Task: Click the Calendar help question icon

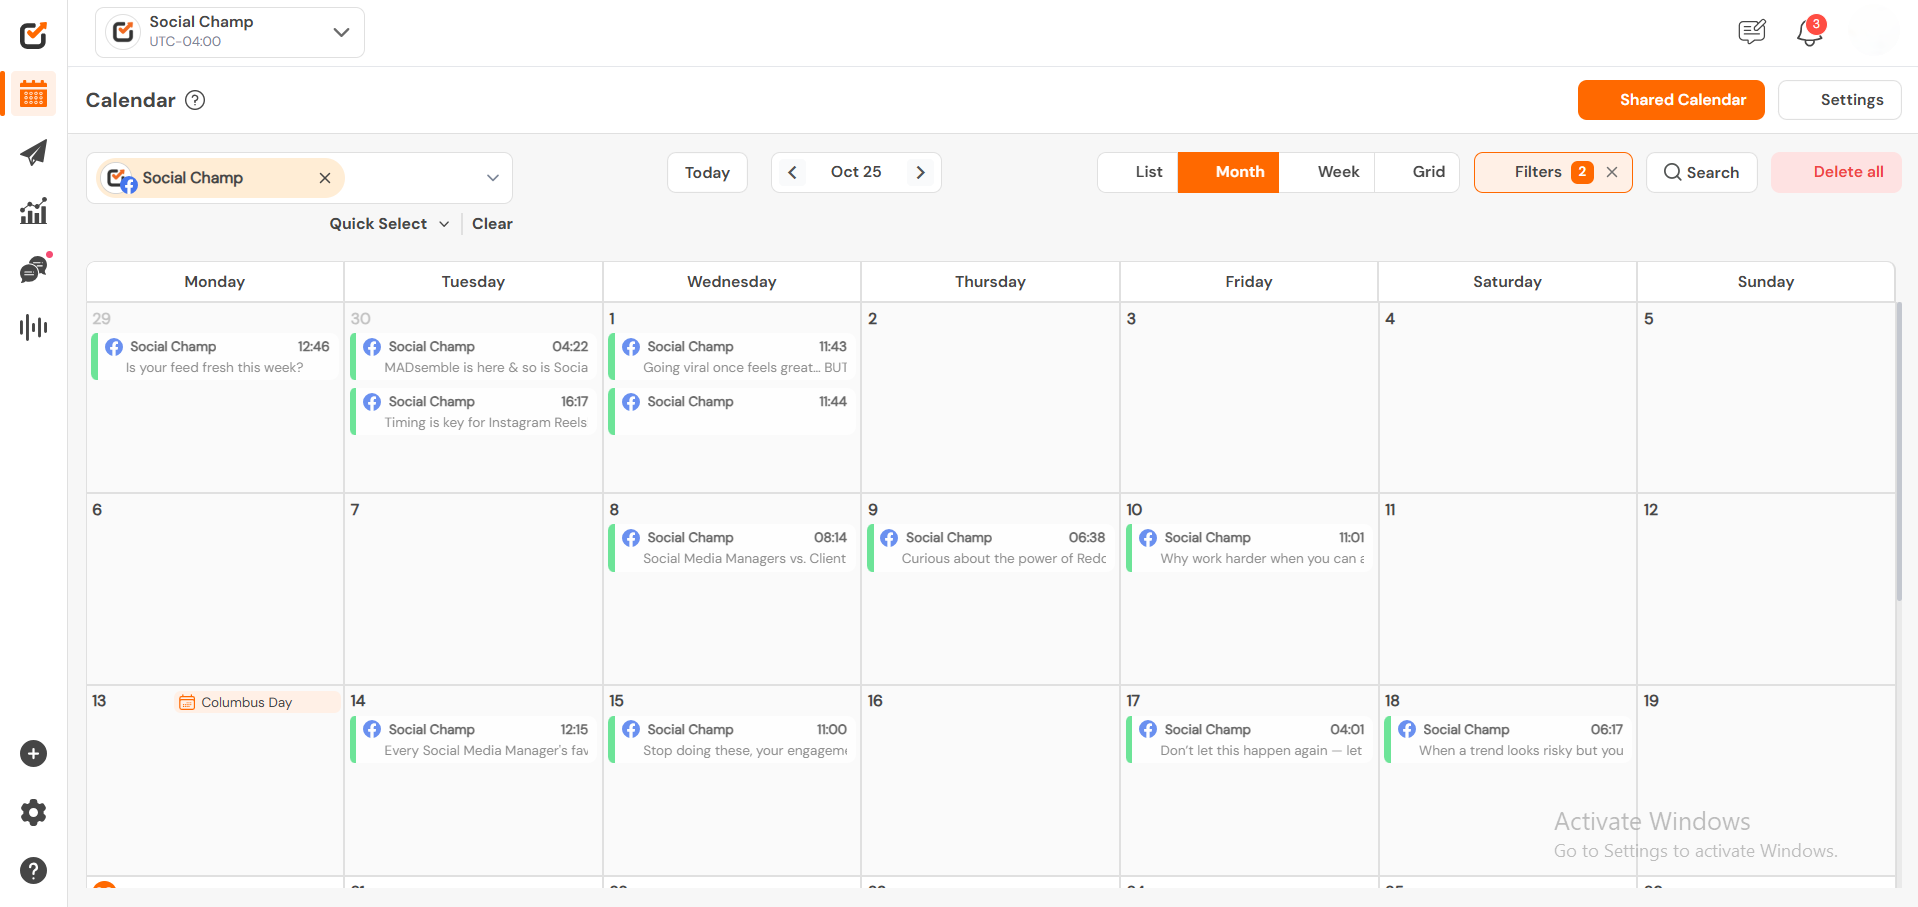Action: pos(196,100)
